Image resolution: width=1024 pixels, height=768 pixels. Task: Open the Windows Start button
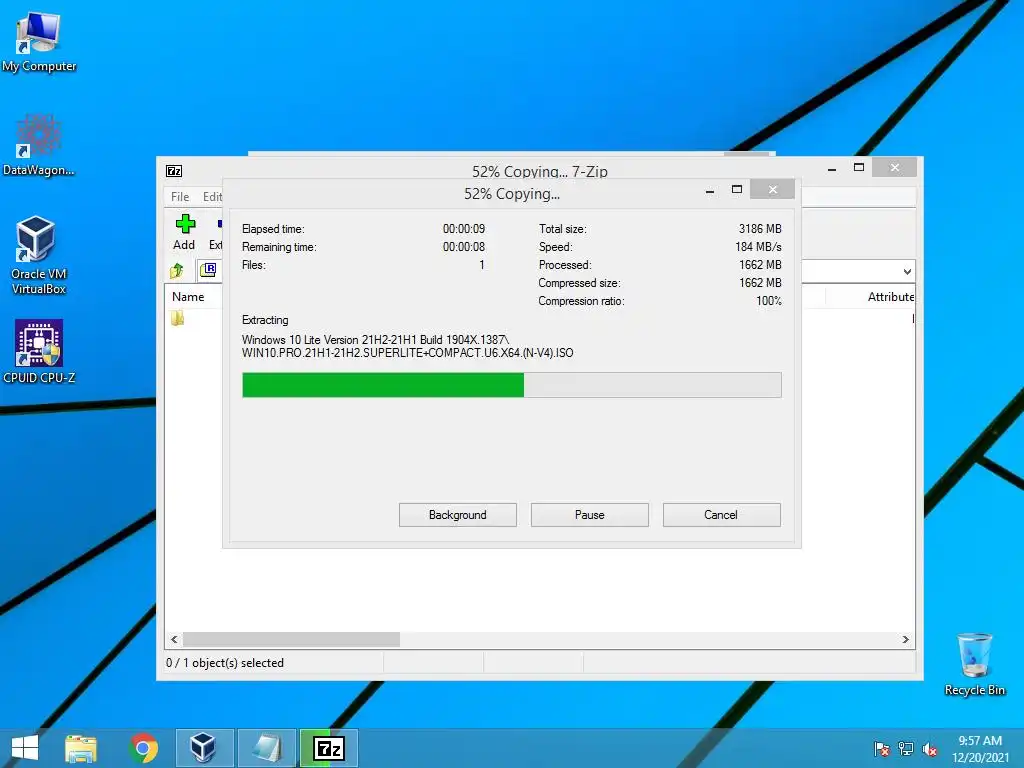(25, 748)
